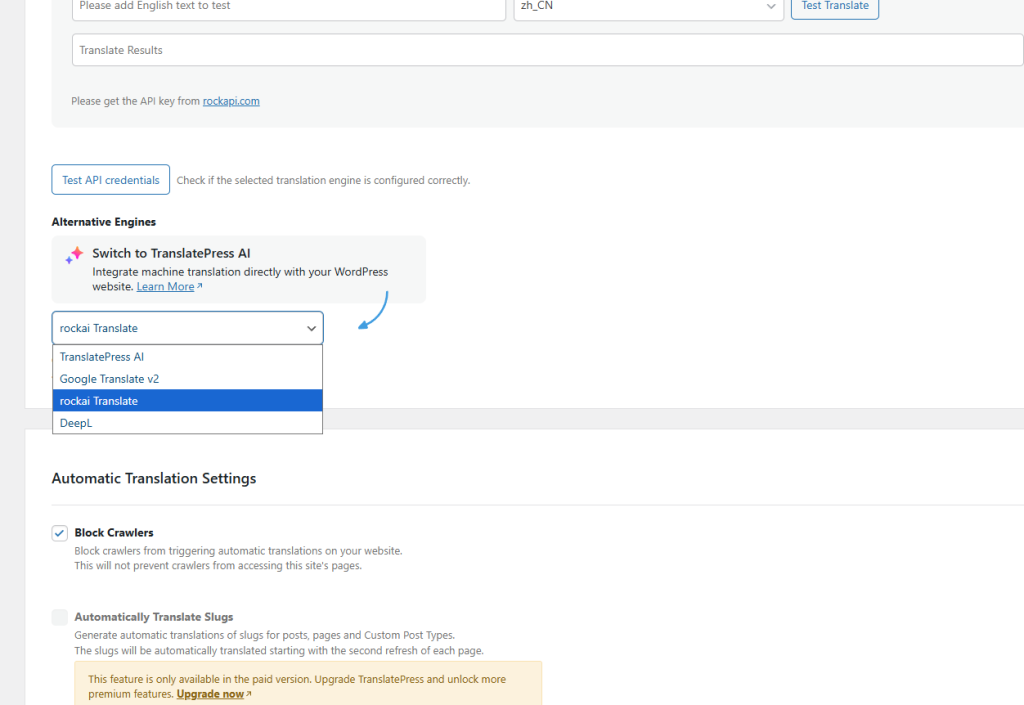Focus the English test text input field
Screen dimensions: 1024x705
pyautogui.click(x=288, y=7)
